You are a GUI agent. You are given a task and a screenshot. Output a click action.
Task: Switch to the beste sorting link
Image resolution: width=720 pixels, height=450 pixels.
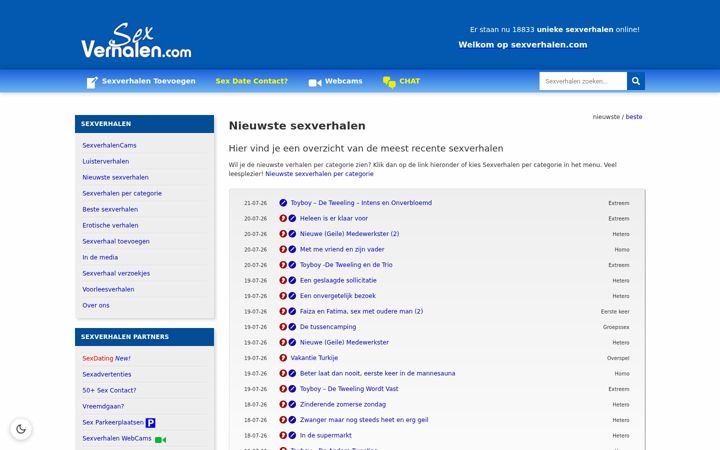pyautogui.click(x=634, y=117)
